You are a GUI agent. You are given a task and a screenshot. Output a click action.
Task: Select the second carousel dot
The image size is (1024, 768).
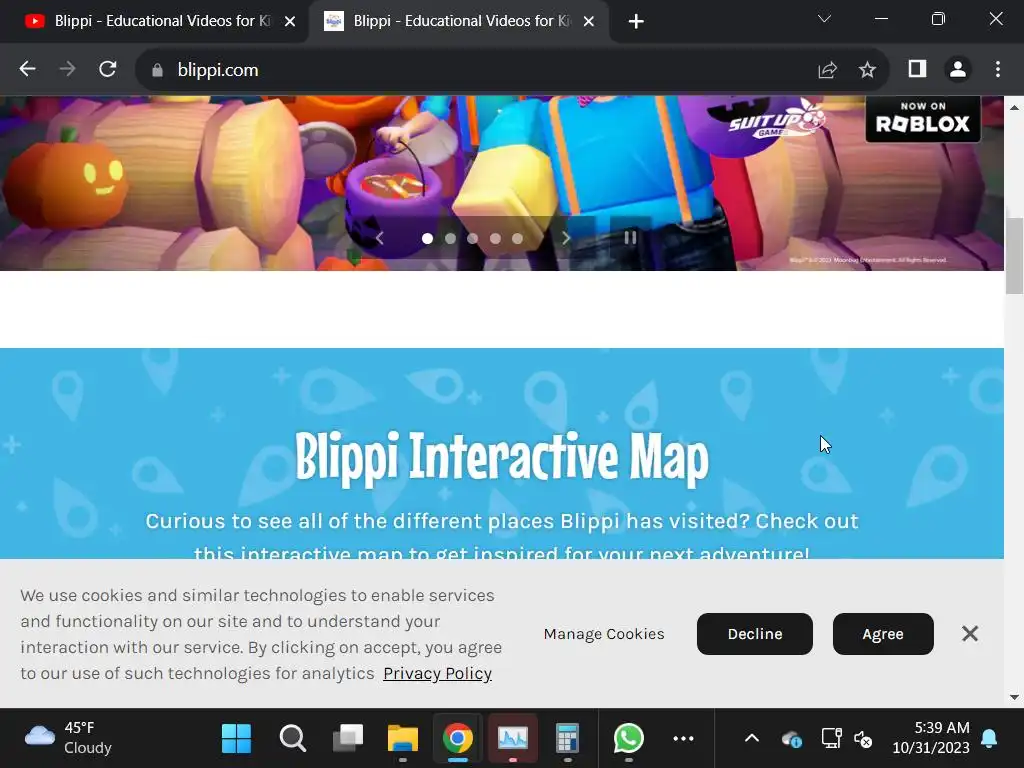click(x=450, y=238)
